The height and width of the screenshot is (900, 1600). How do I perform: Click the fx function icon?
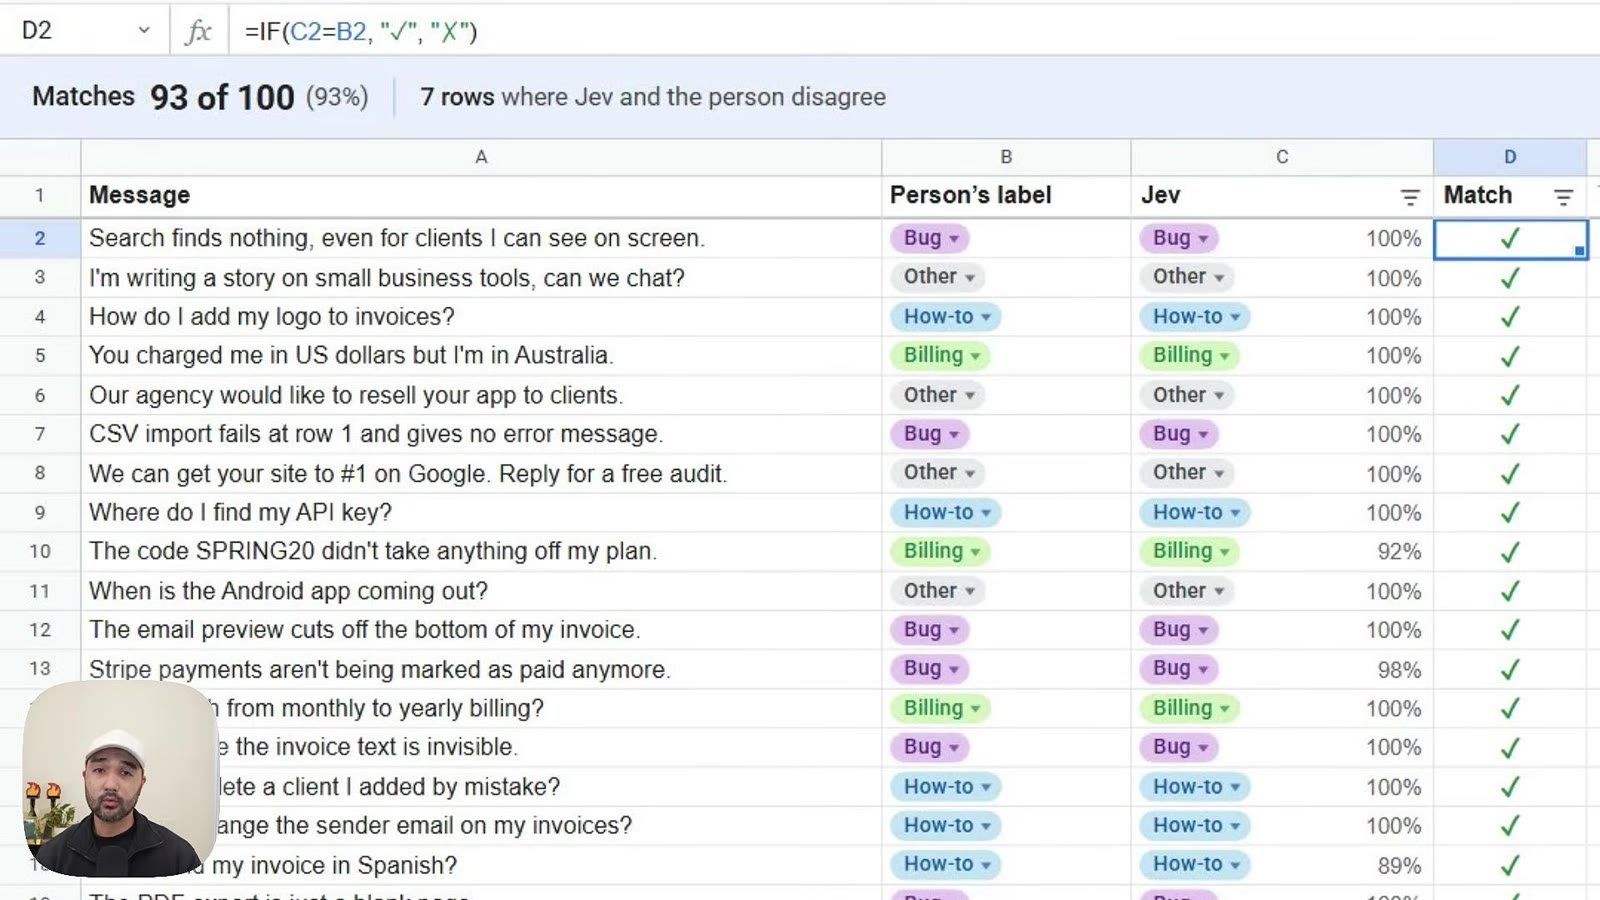tap(198, 31)
